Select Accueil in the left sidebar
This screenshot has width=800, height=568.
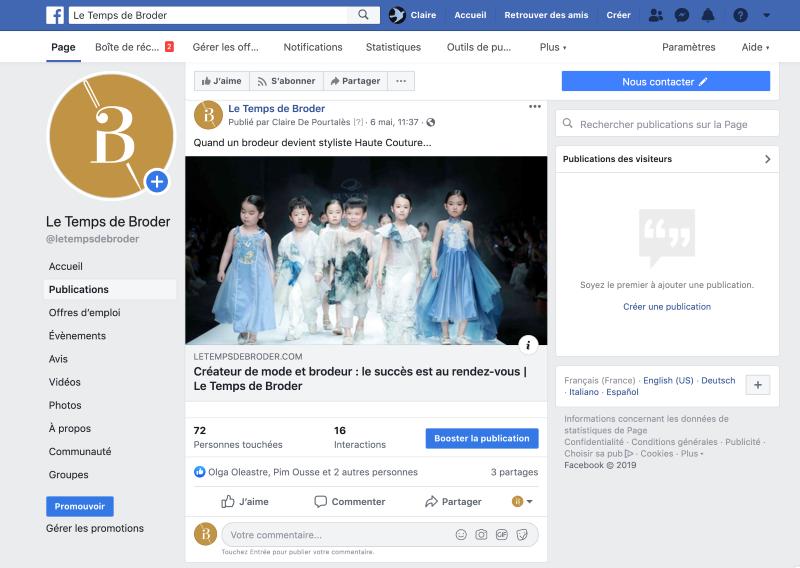click(x=66, y=266)
